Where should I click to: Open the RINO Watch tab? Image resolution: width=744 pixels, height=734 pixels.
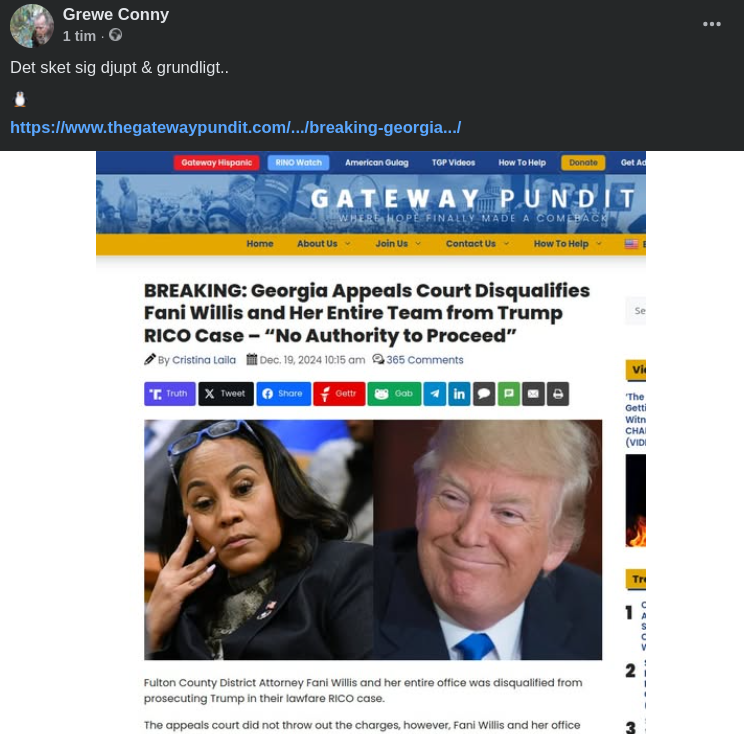point(298,163)
